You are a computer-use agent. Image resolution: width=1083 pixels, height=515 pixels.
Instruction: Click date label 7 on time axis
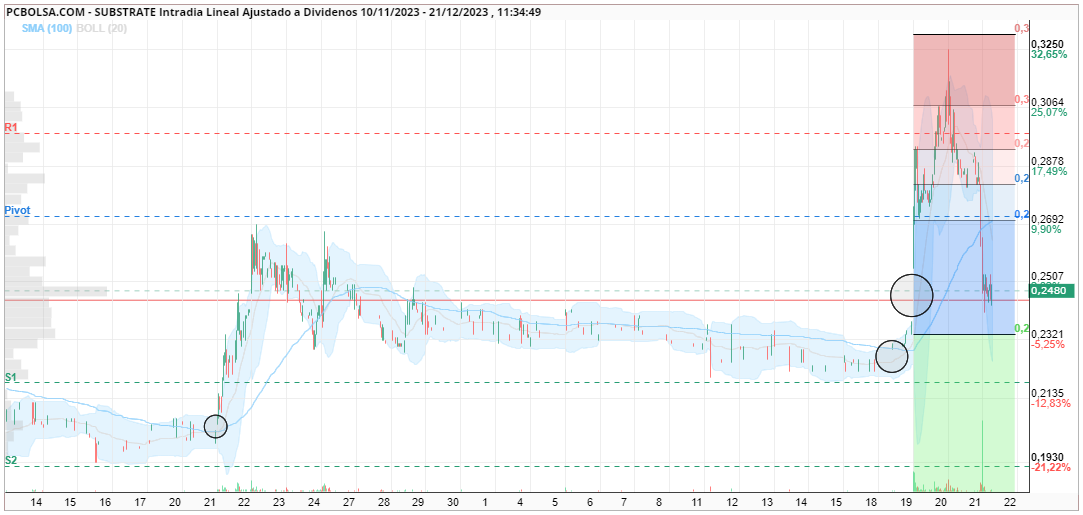click(624, 502)
